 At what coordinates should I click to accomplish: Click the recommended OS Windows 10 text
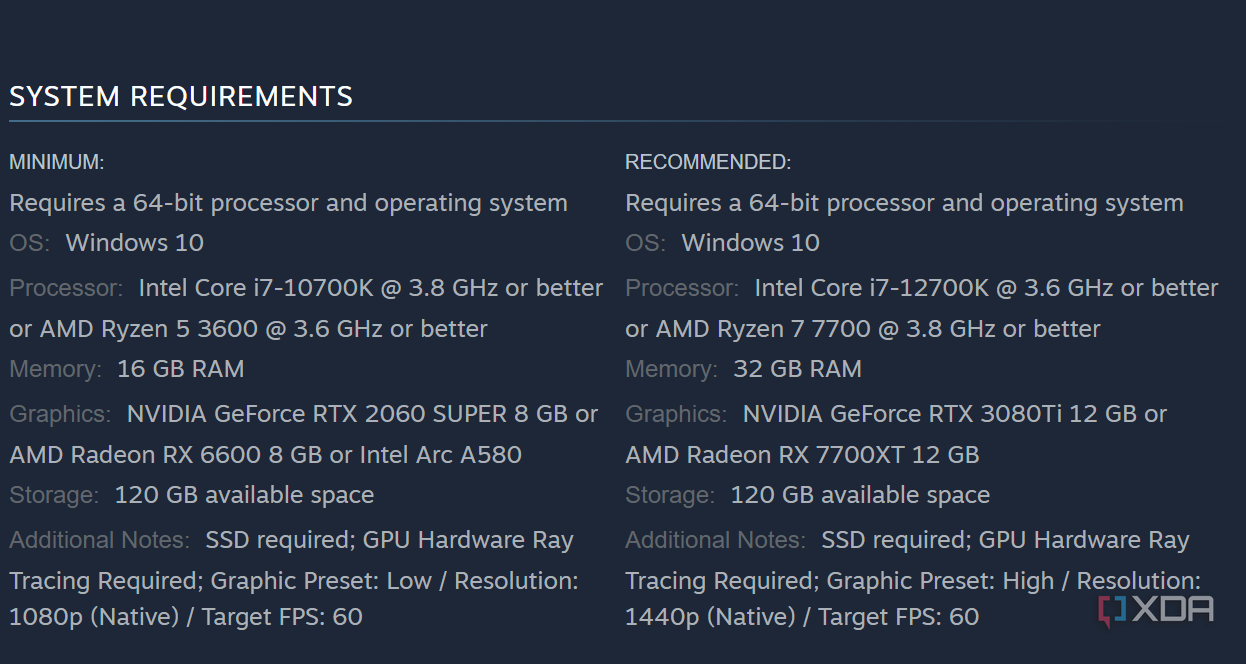750,243
